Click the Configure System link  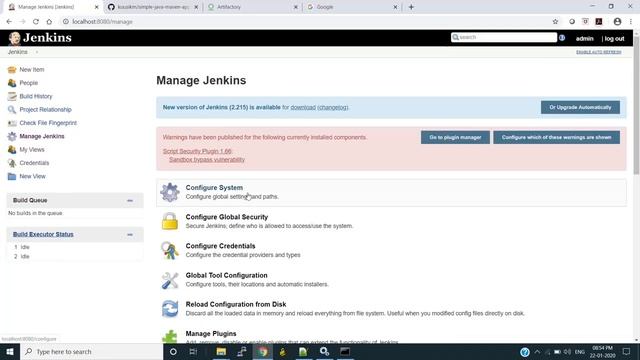click(214, 188)
